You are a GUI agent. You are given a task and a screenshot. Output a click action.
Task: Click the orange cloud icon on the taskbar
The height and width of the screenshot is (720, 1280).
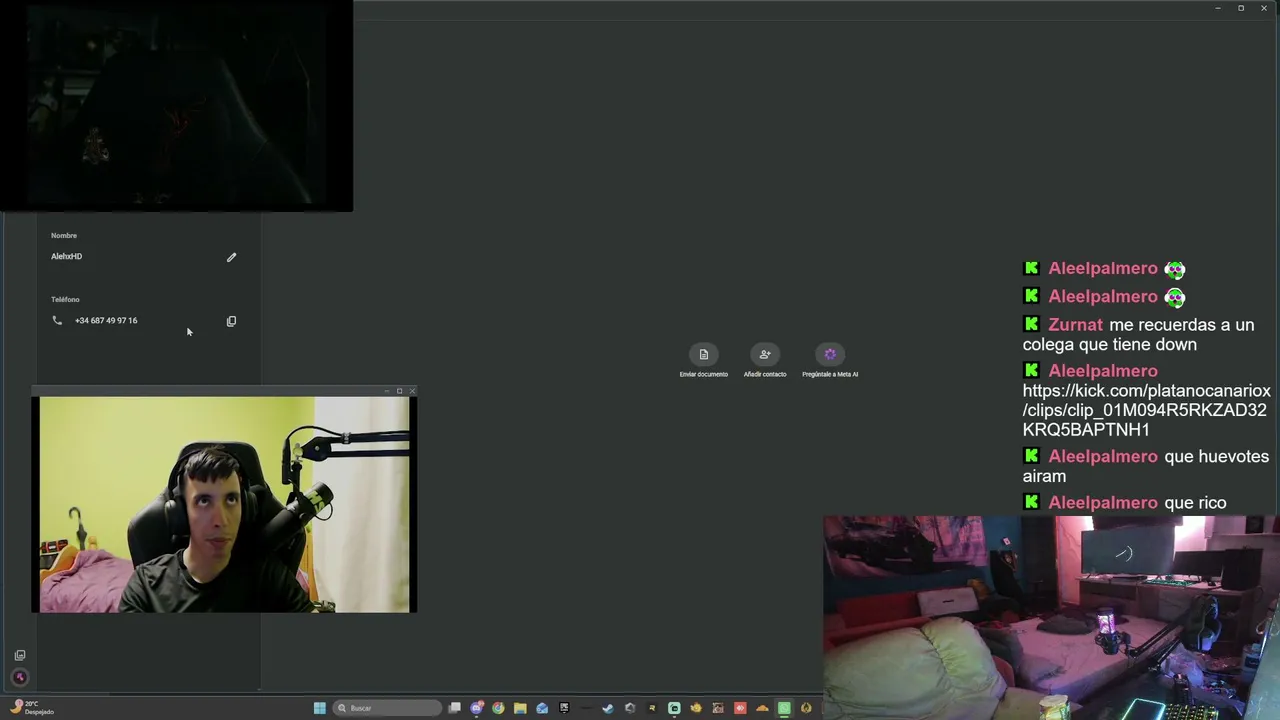point(762,708)
